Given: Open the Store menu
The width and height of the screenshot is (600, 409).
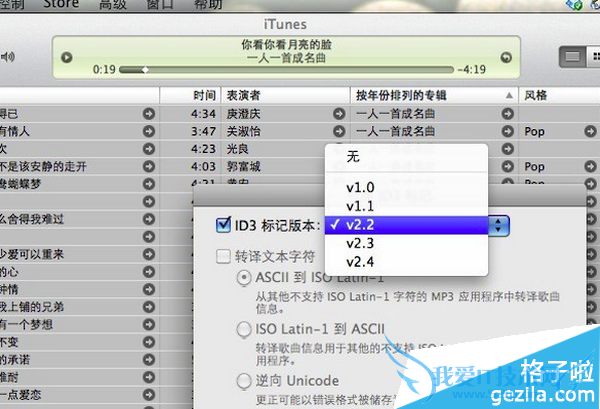Looking at the screenshot, I should point(61,4).
